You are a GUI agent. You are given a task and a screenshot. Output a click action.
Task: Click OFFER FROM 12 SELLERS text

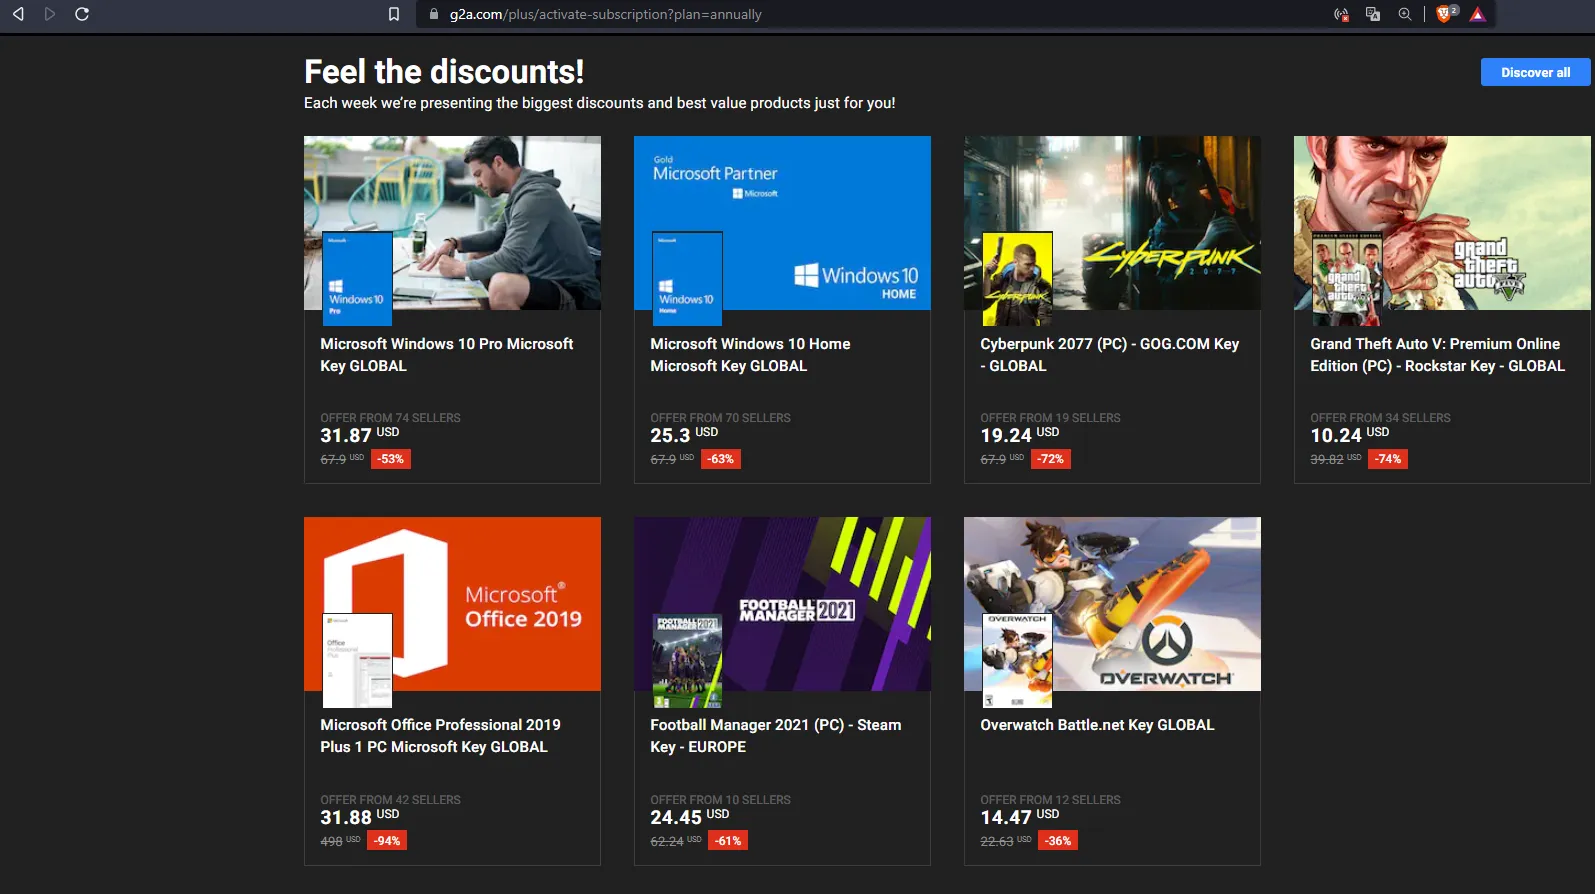(x=1050, y=800)
